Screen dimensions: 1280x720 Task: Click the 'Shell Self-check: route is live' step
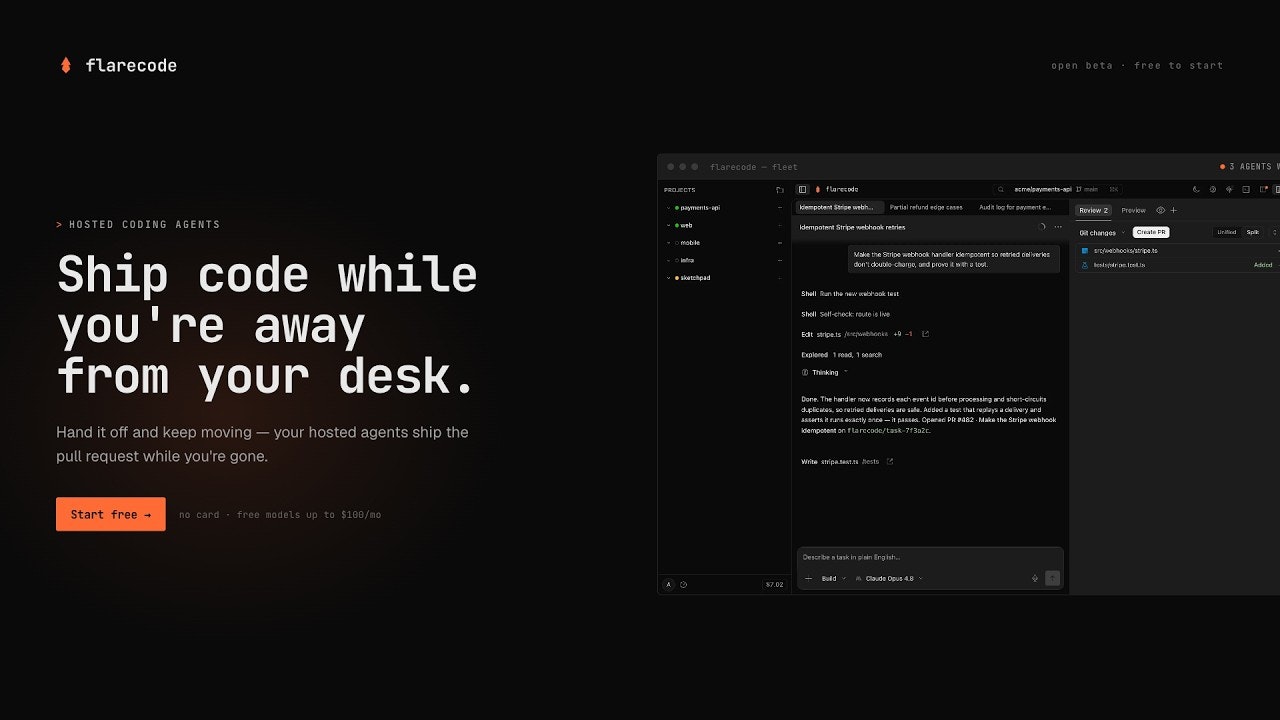click(x=846, y=314)
